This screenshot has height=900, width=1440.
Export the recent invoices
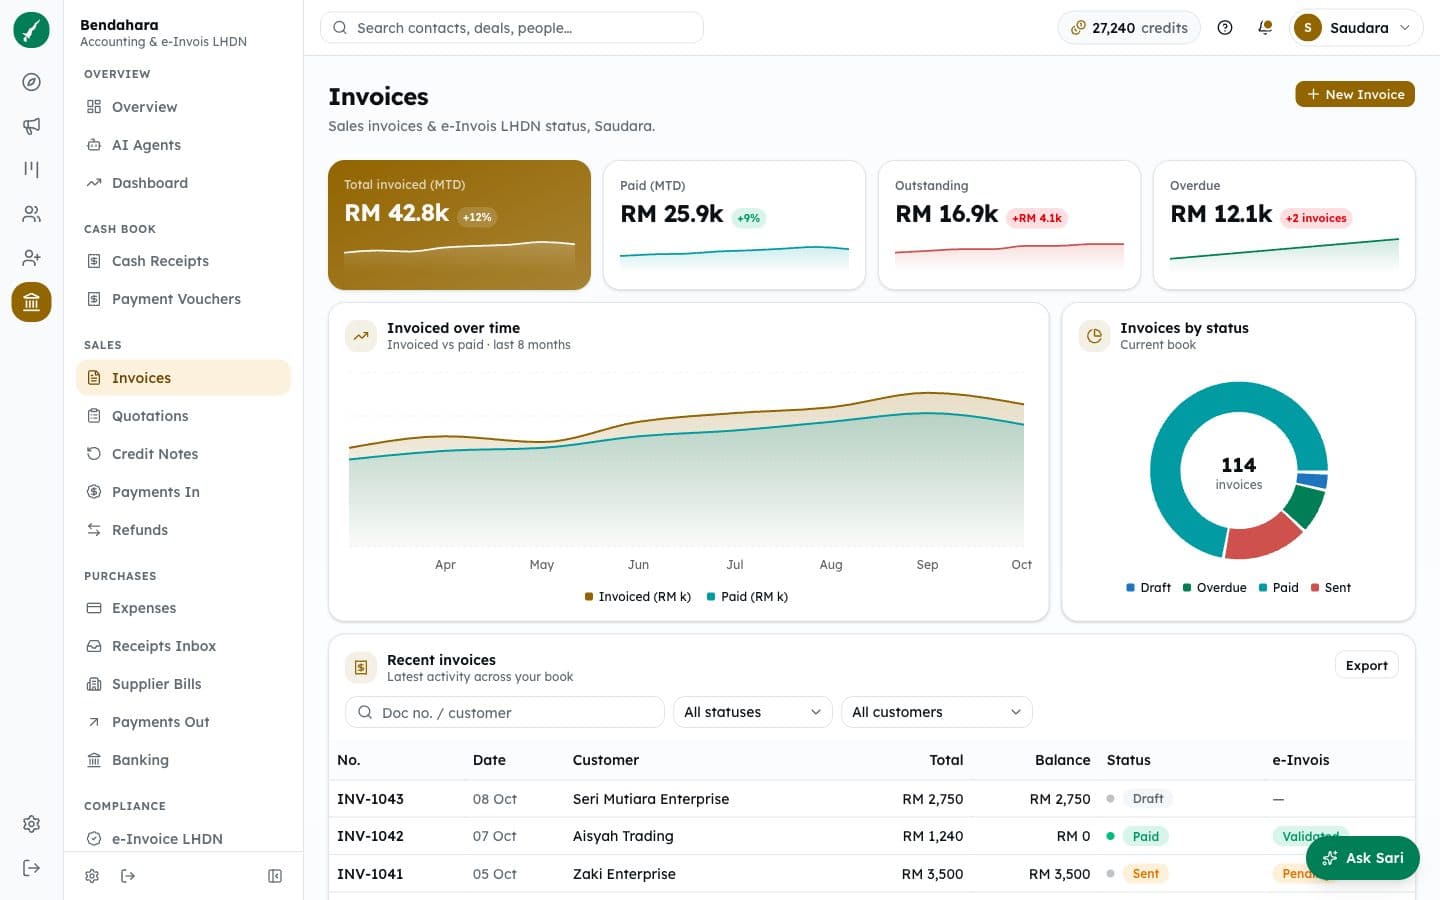[x=1366, y=666]
